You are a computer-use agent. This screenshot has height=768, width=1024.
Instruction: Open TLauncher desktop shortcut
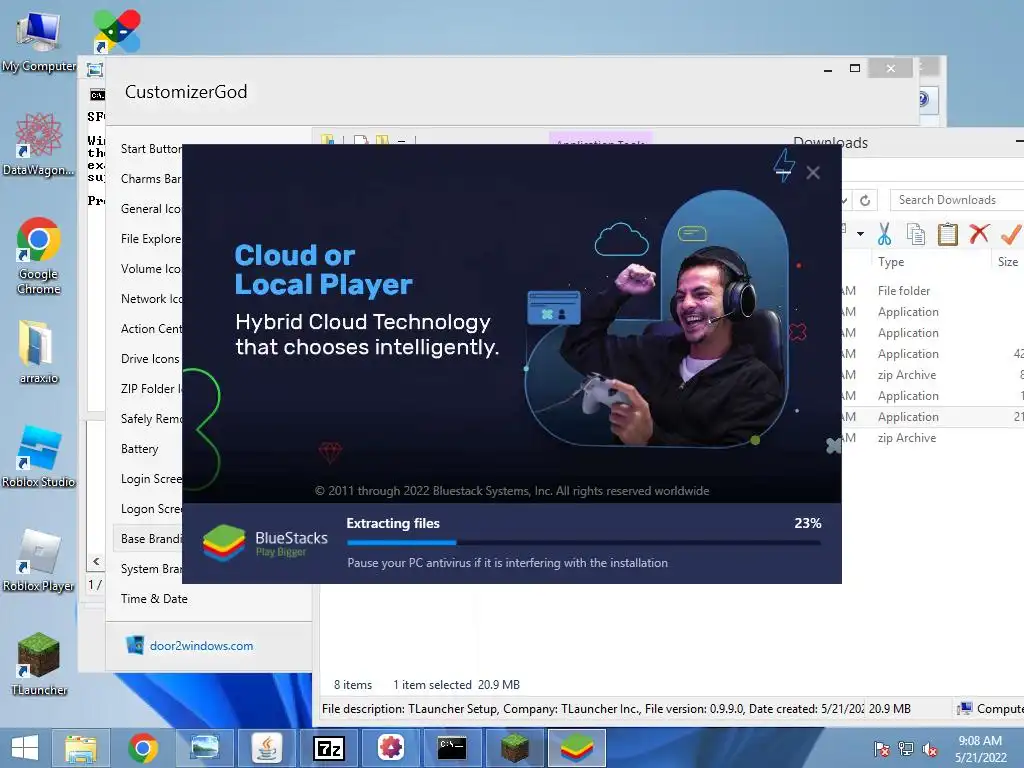[39, 664]
